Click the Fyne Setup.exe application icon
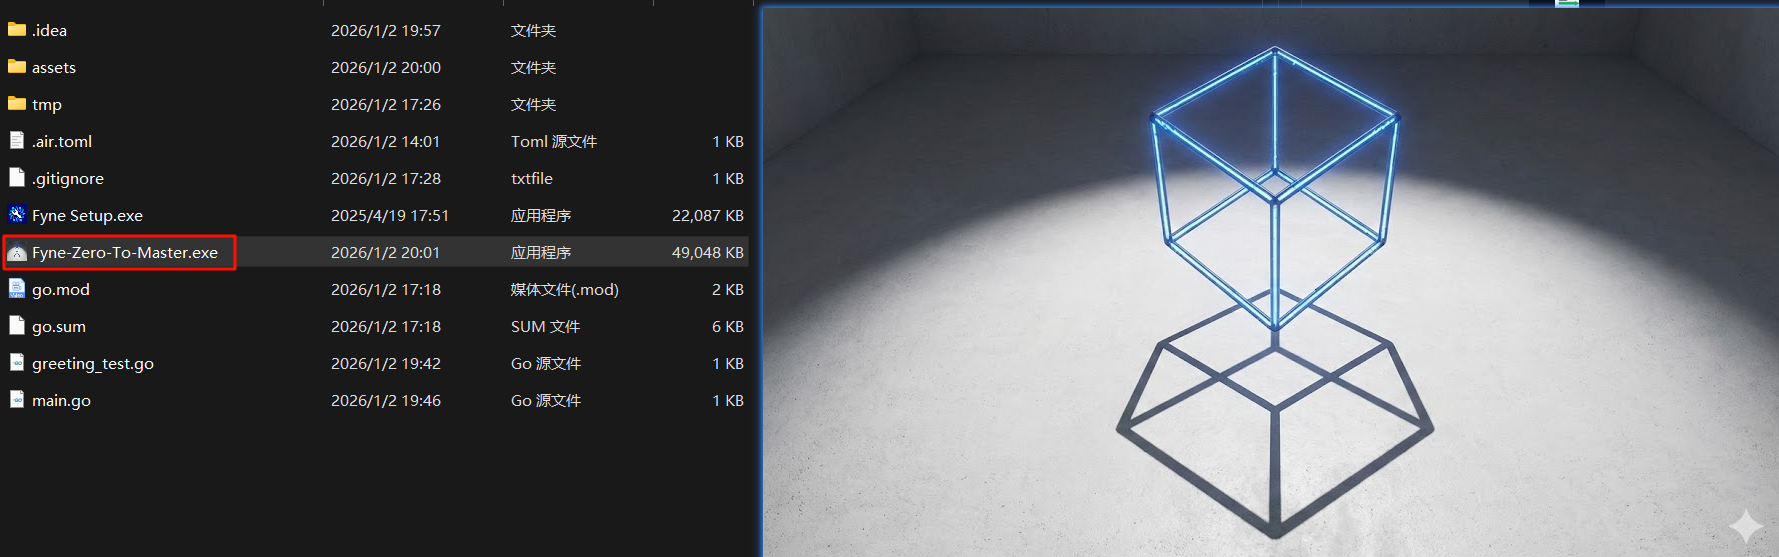 click(x=17, y=215)
